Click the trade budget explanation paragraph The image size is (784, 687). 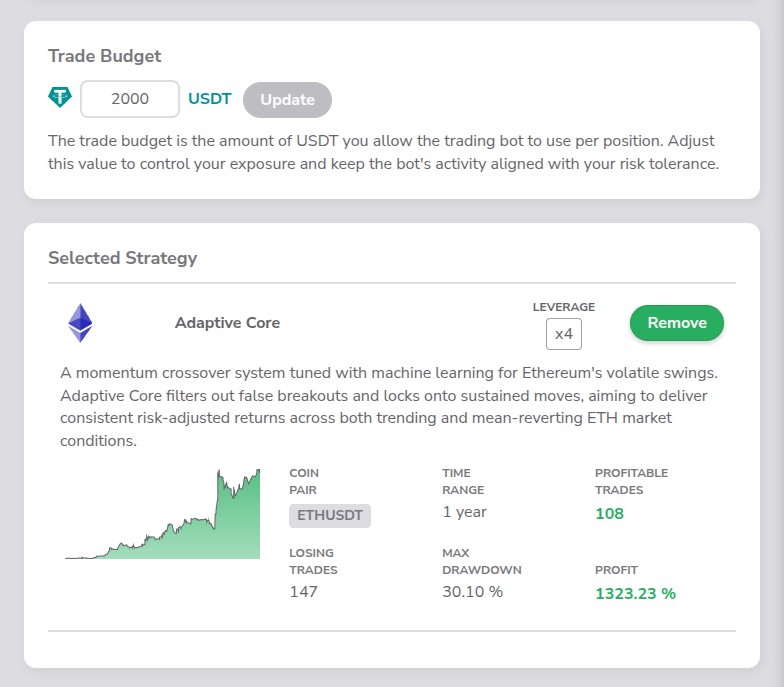[384, 152]
